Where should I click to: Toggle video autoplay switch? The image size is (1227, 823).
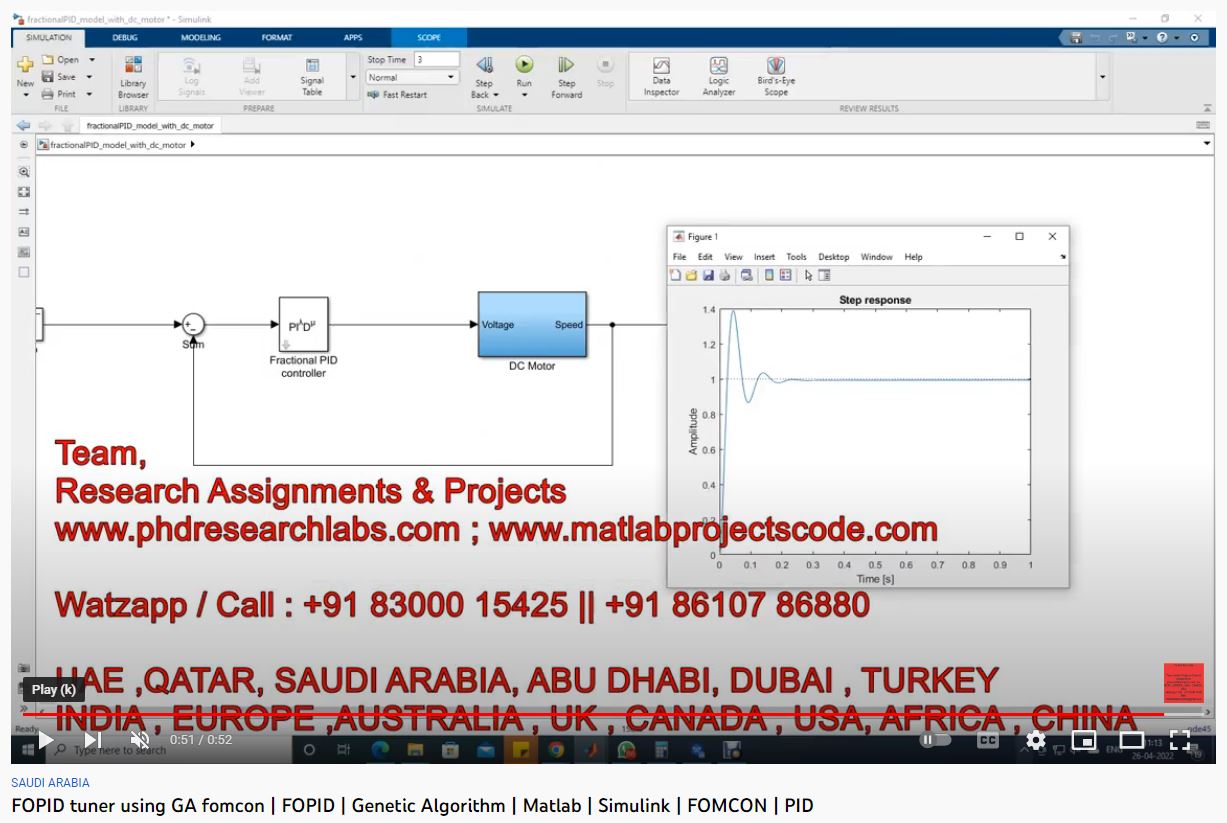point(934,740)
